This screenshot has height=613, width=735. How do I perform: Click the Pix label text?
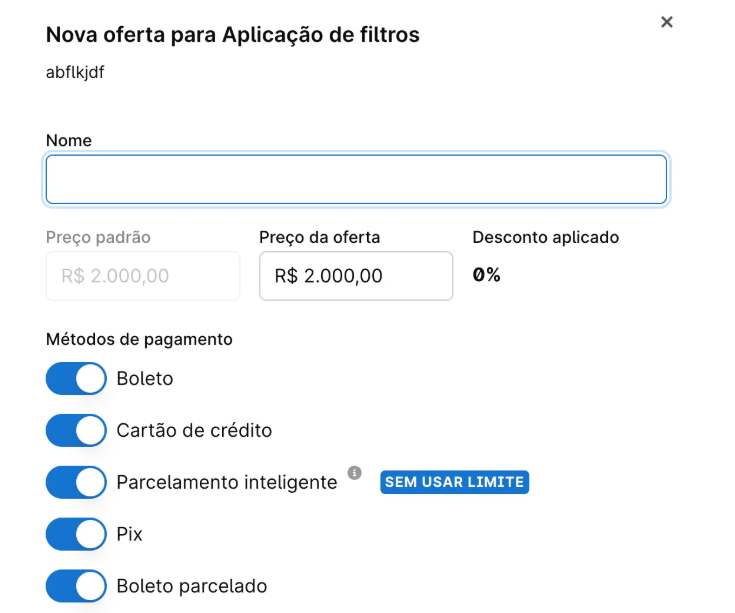(130, 534)
